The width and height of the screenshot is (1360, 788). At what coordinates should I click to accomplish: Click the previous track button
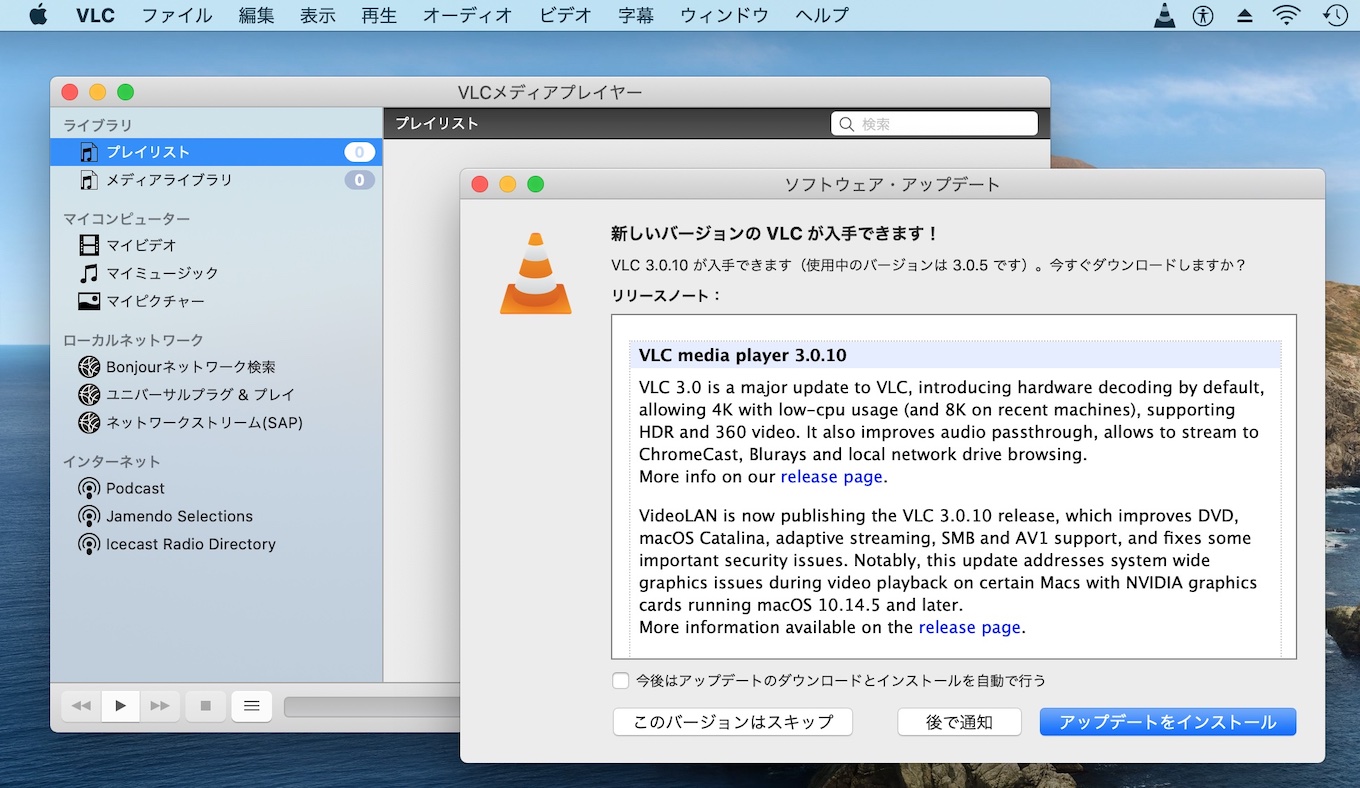(81, 706)
